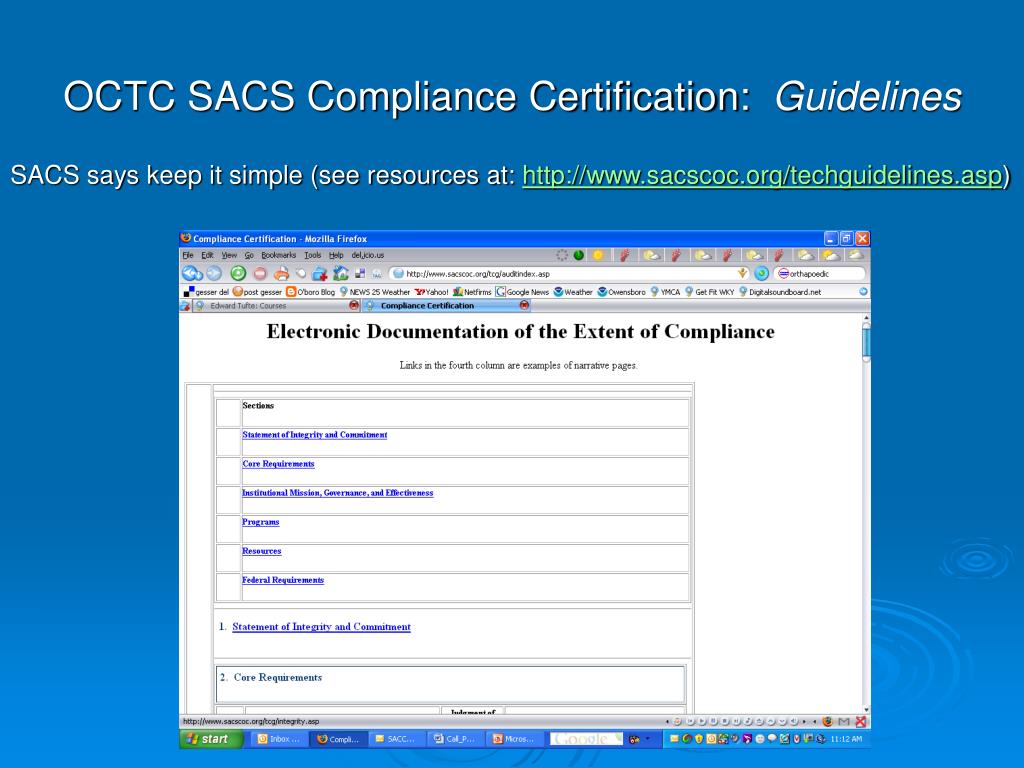Follow the techguidelines.asp link on the slide
The width and height of the screenshot is (1024, 768).
762,175
